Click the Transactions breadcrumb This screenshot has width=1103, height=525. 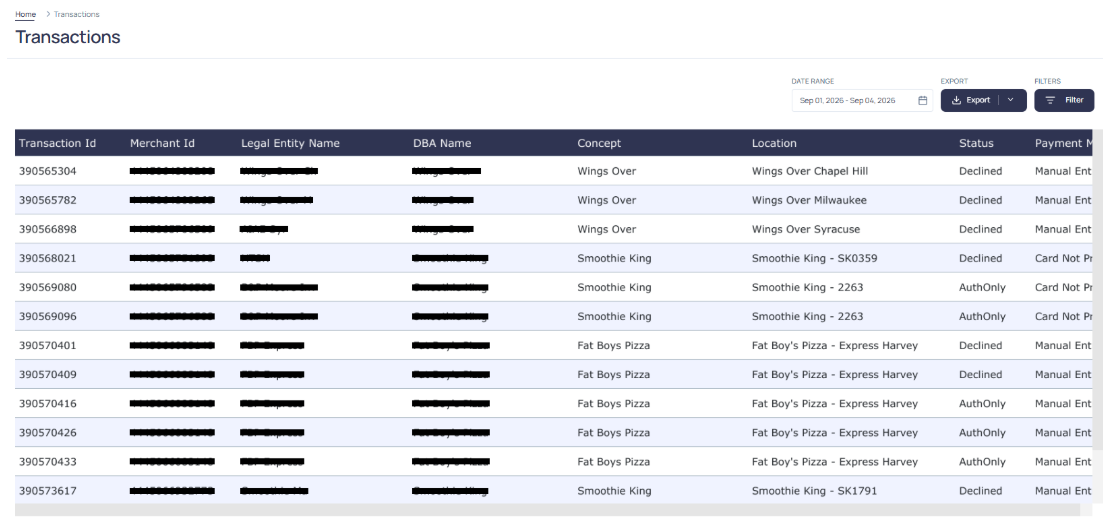pyautogui.click(x=77, y=14)
